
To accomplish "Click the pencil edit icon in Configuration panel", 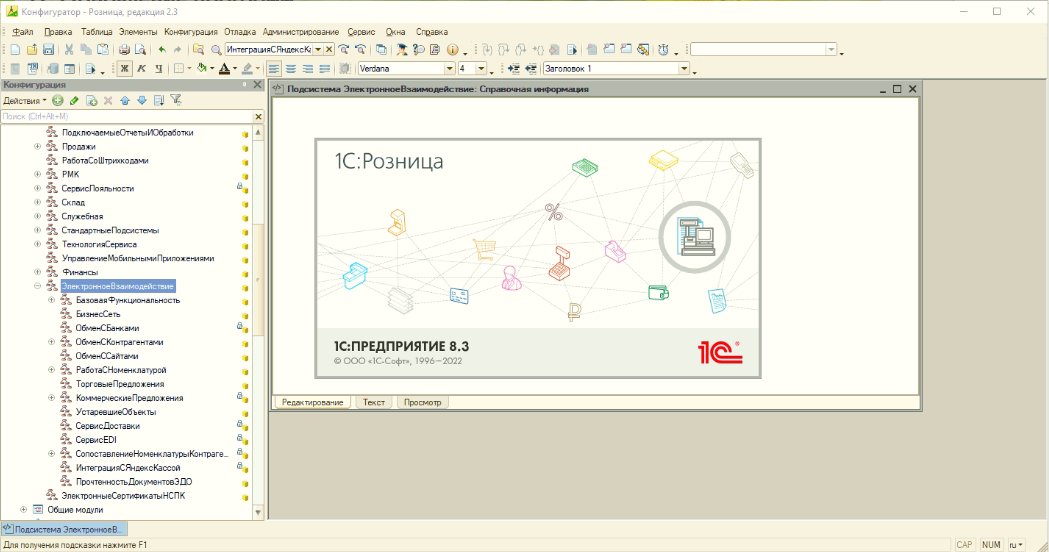I will coord(74,100).
